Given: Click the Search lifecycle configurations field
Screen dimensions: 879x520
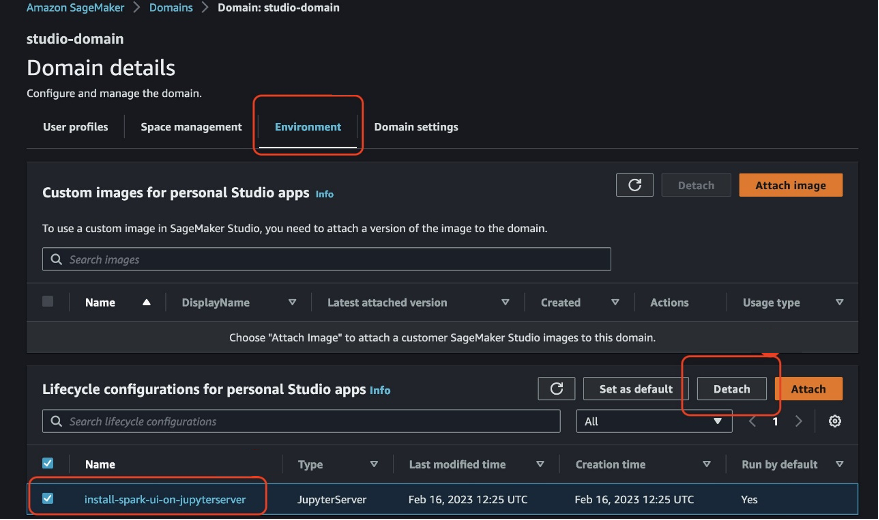Looking at the screenshot, I should [x=301, y=422].
